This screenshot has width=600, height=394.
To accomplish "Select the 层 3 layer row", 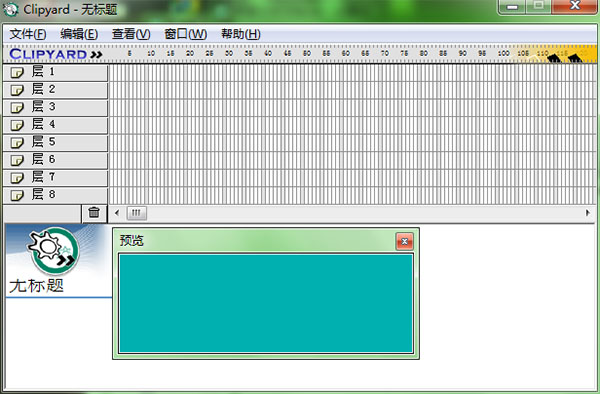I will pos(55,107).
